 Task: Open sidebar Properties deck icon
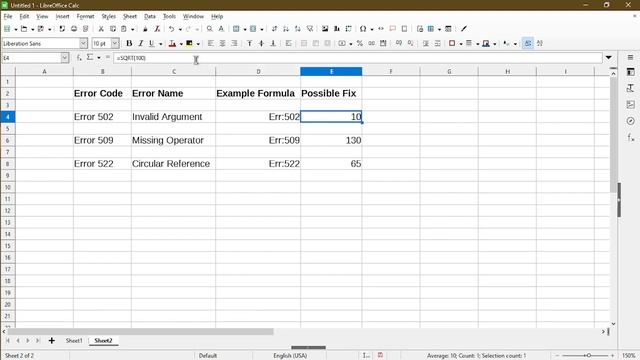tap(631, 72)
